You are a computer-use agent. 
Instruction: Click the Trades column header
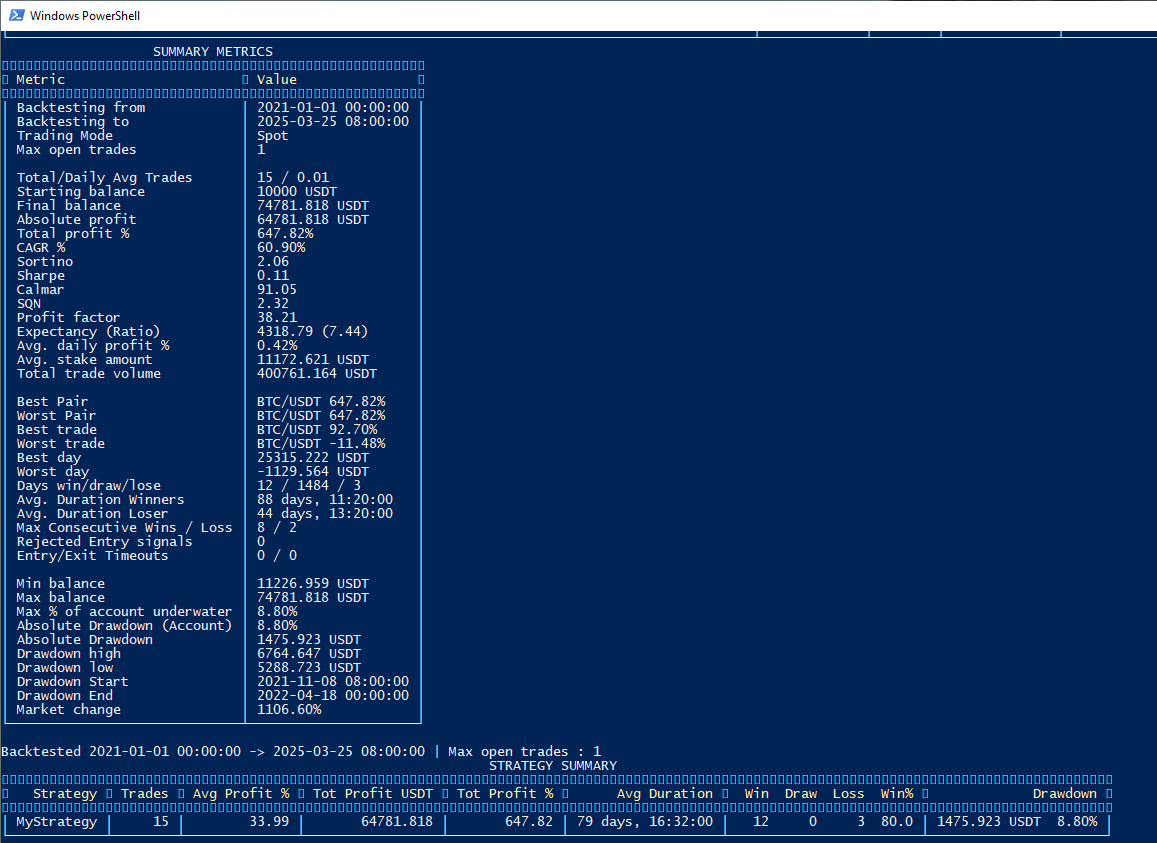[145, 794]
